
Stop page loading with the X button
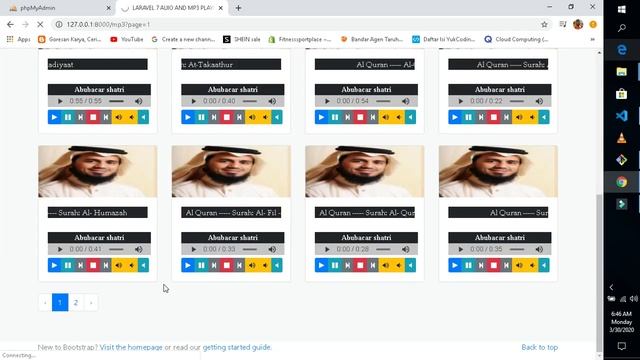pos(40,24)
